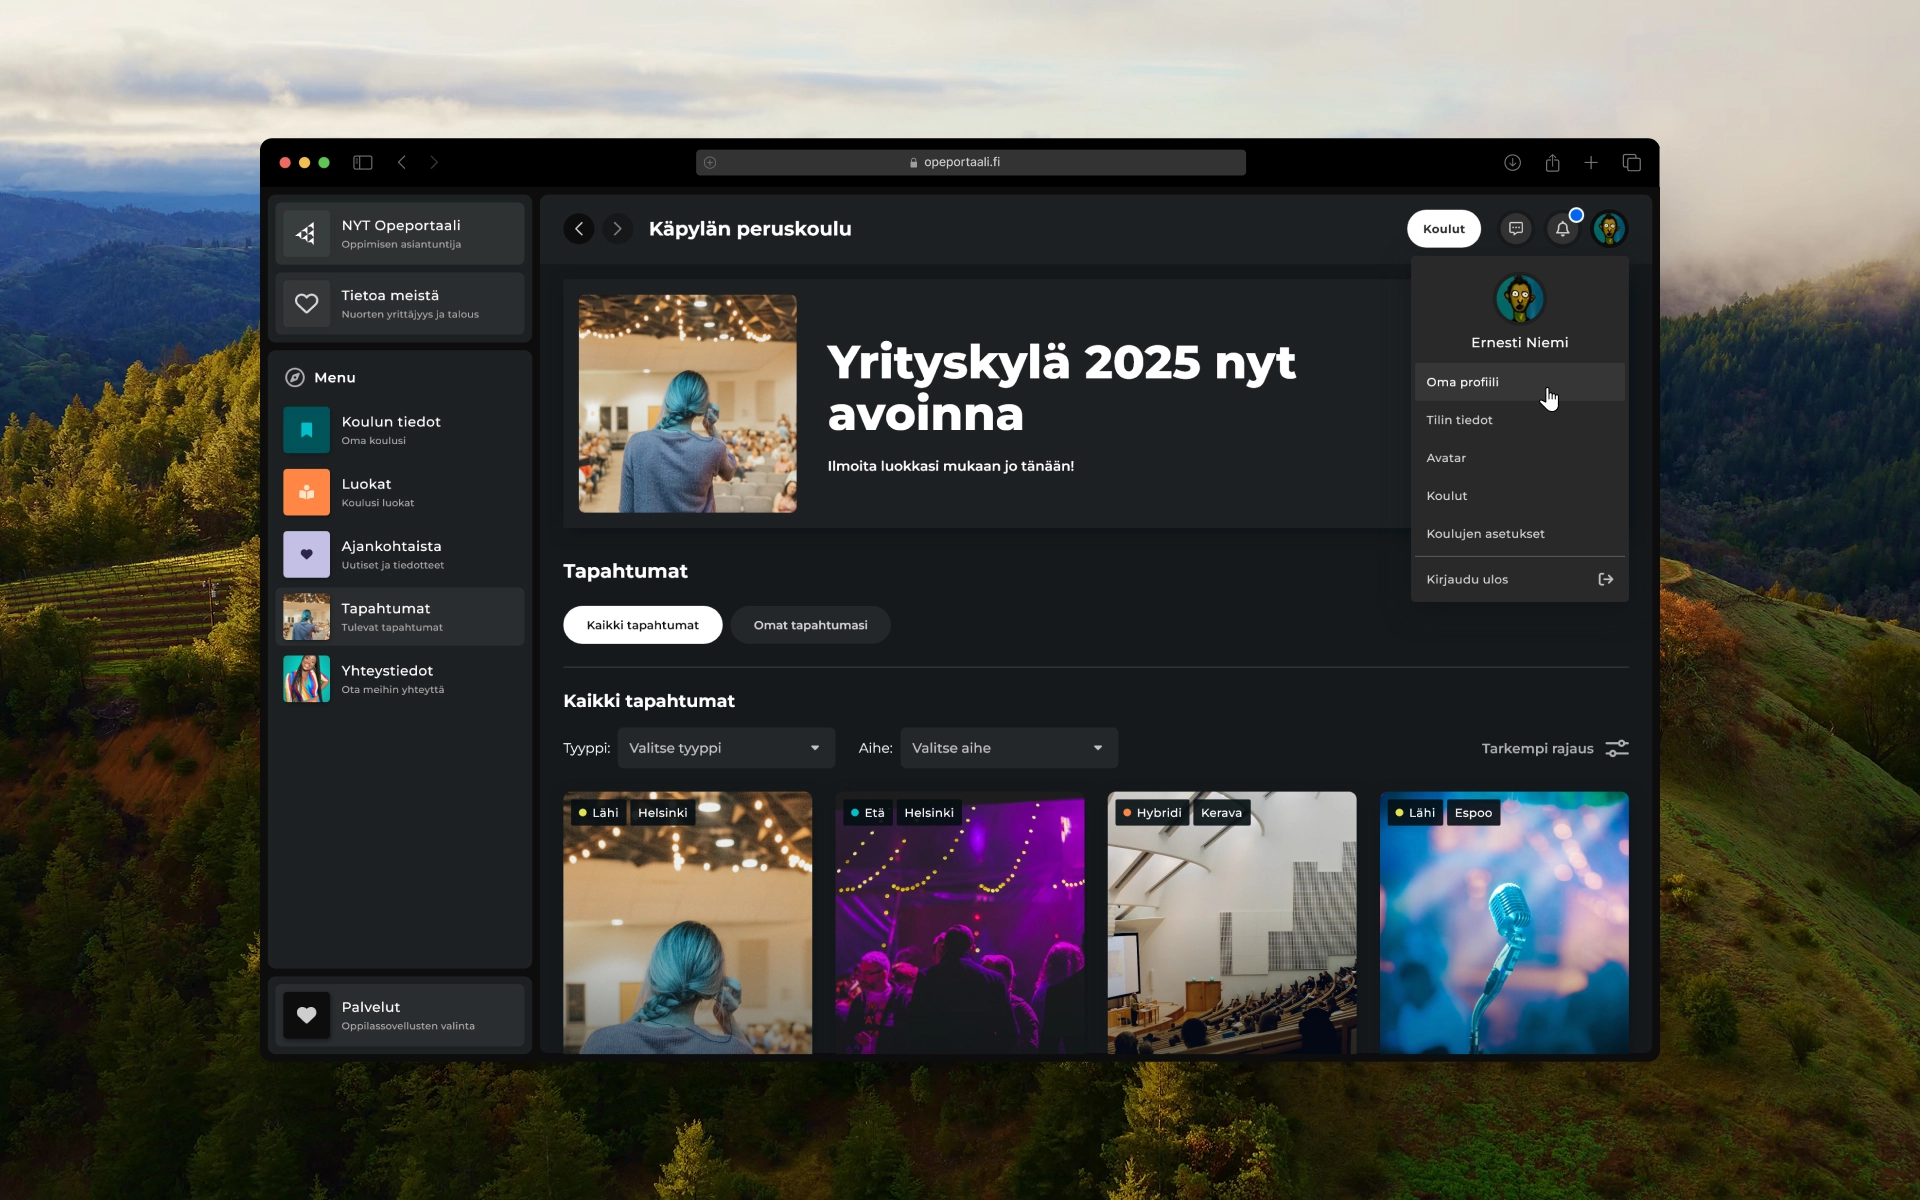Click the Safari share icon

(x=1552, y=162)
